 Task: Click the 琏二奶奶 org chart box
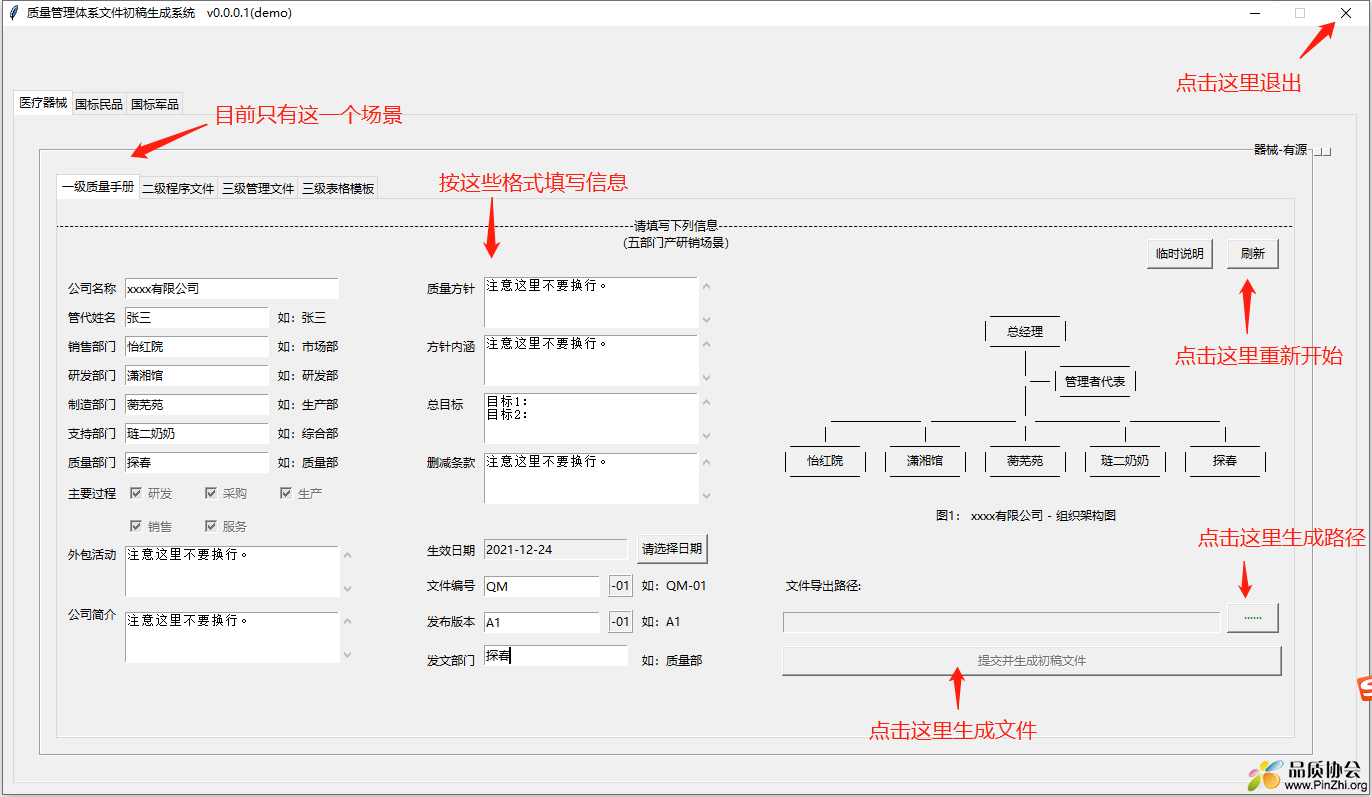(1125, 461)
